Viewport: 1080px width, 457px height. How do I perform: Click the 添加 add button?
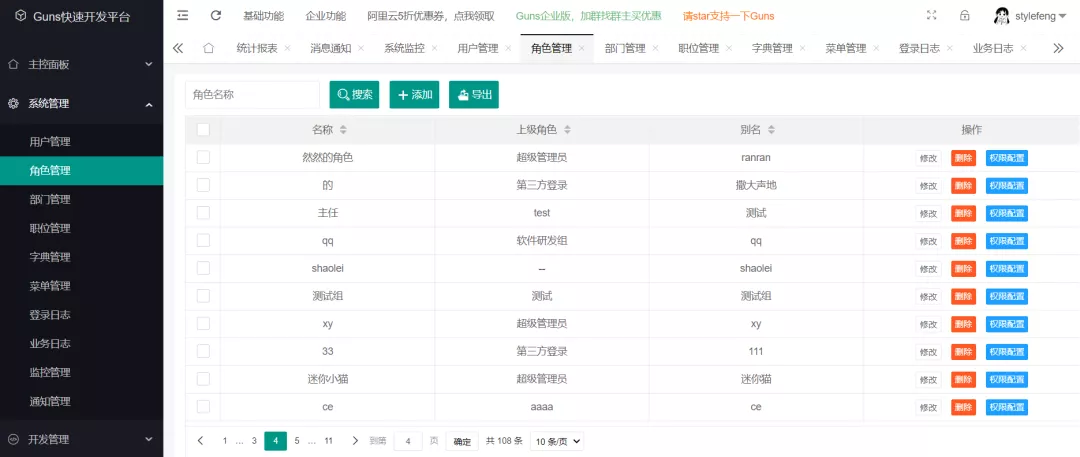tap(414, 94)
